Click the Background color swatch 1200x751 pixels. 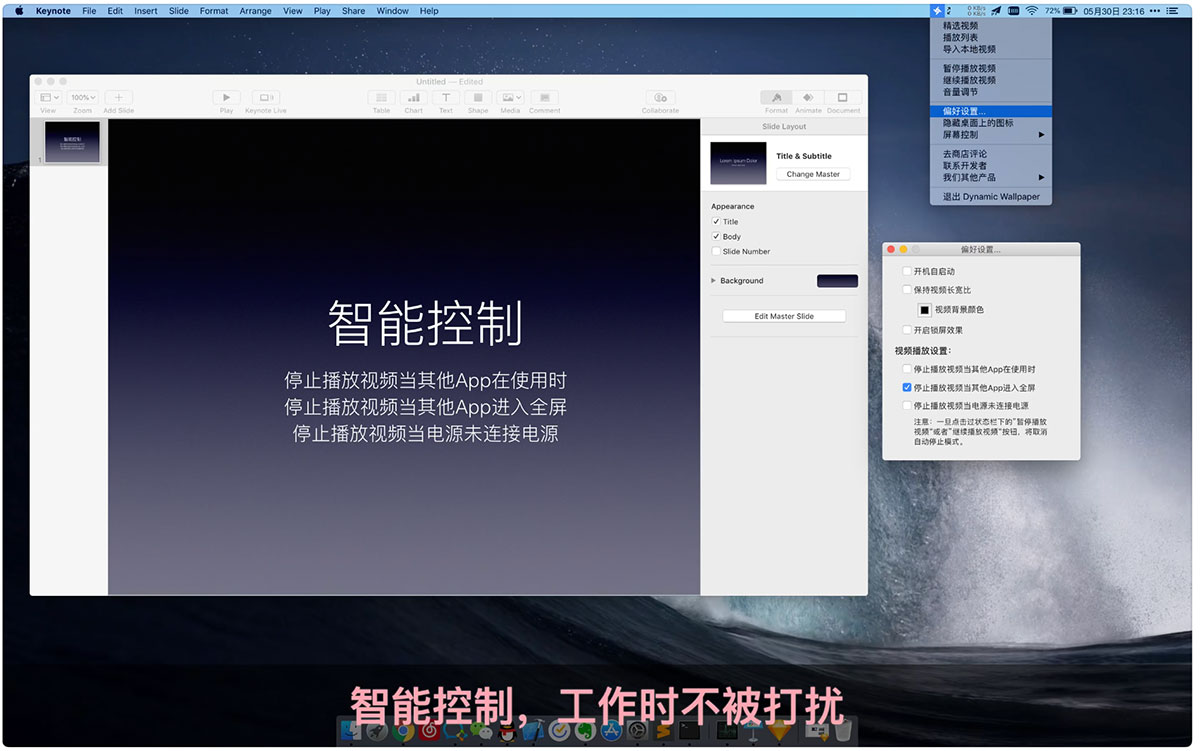[x=837, y=281]
